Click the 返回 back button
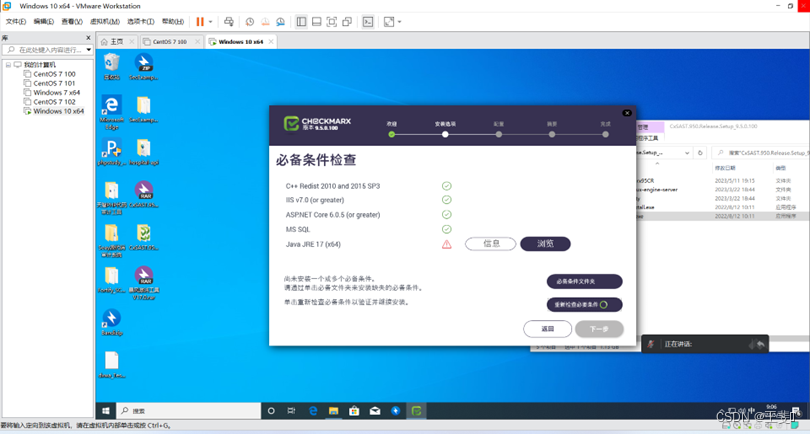This screenshot has height=434, width=810. click(547, 329)
